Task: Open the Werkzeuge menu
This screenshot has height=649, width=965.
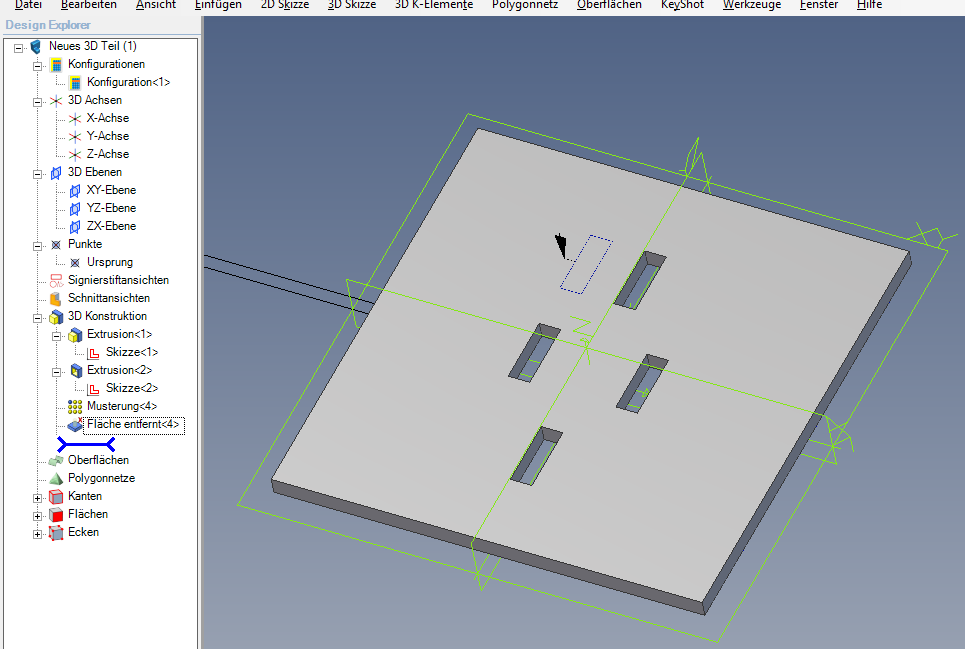Action: pos(752,5)
